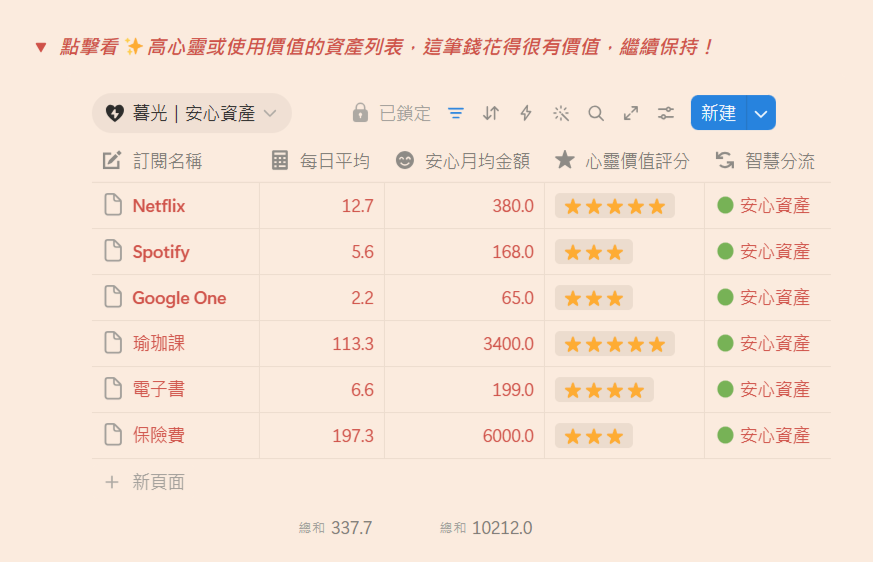Viewport: 873px width, 562px height.
Task: Open the 暮光｜安心資產 view dropdown
Action: click(192, 113)
